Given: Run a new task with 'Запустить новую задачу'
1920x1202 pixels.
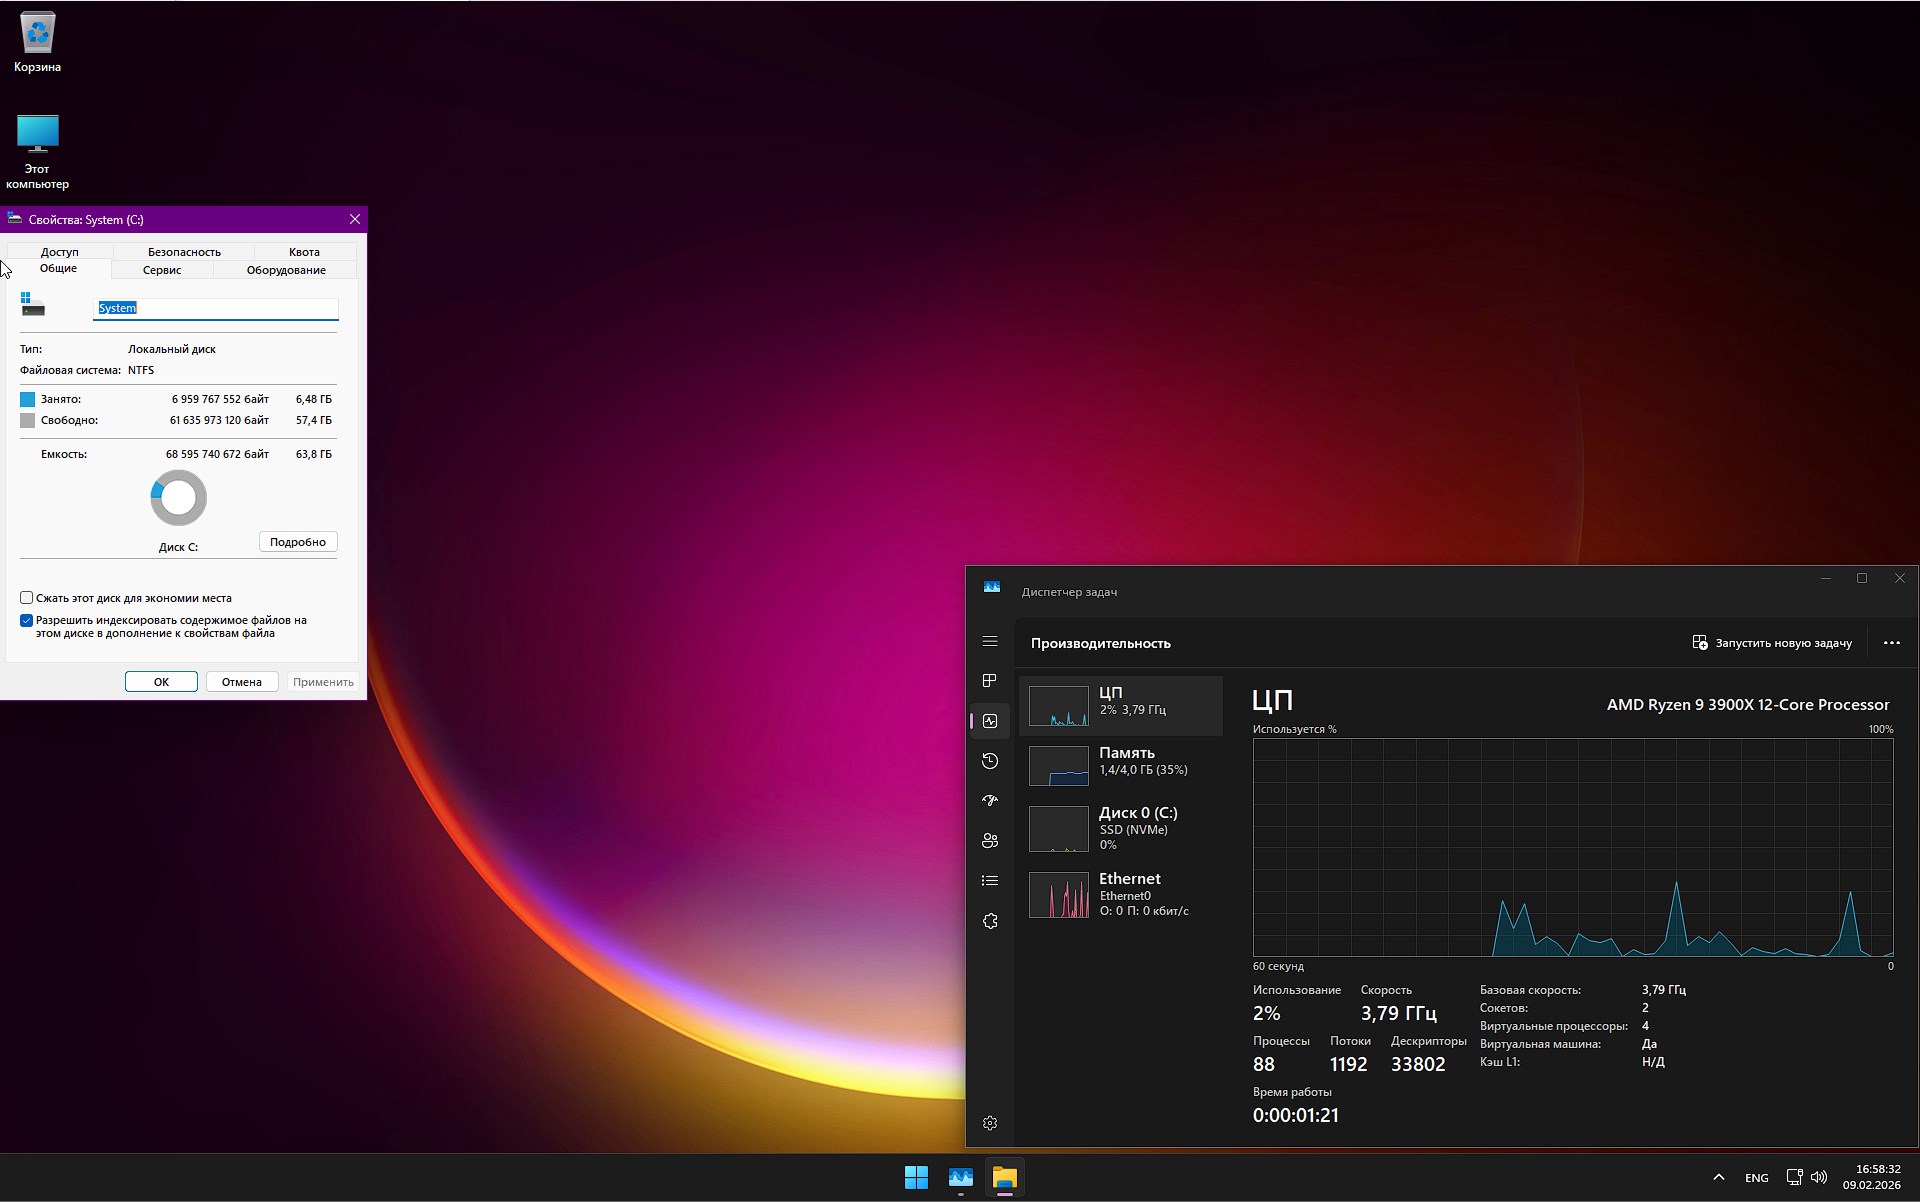Looking at the screenshot, I should tap(1772, 643).
